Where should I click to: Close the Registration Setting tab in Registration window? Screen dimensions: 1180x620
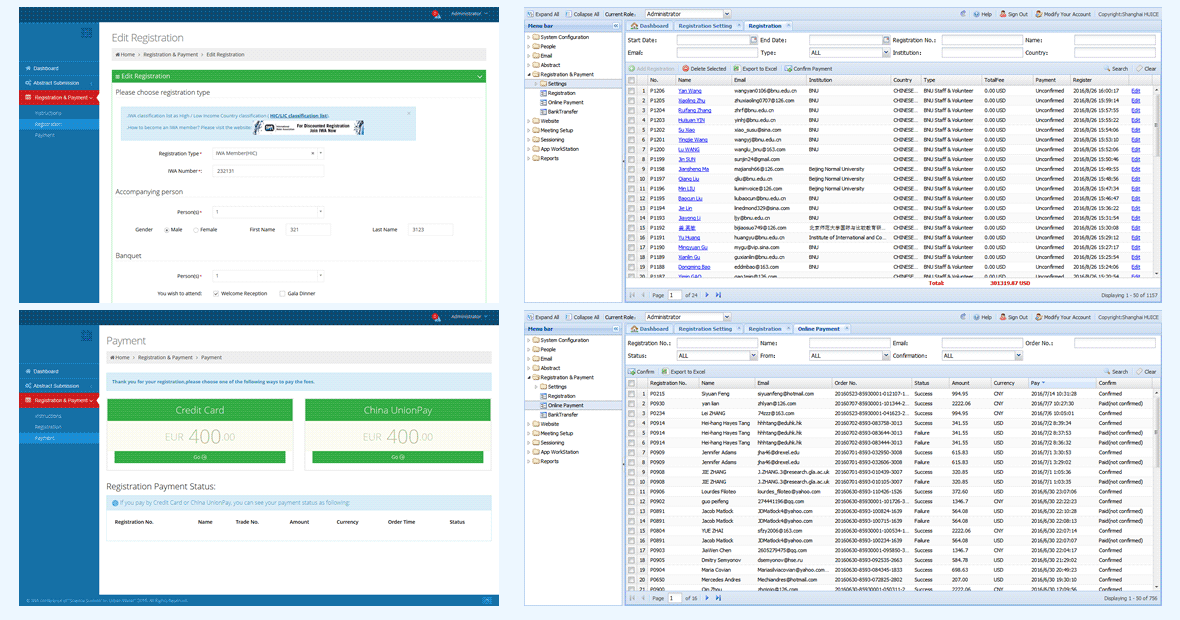click(738, 26)
